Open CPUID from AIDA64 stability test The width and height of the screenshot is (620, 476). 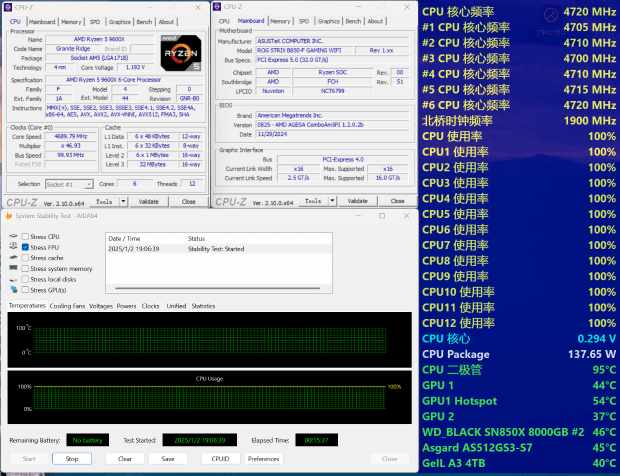[220, 459]
